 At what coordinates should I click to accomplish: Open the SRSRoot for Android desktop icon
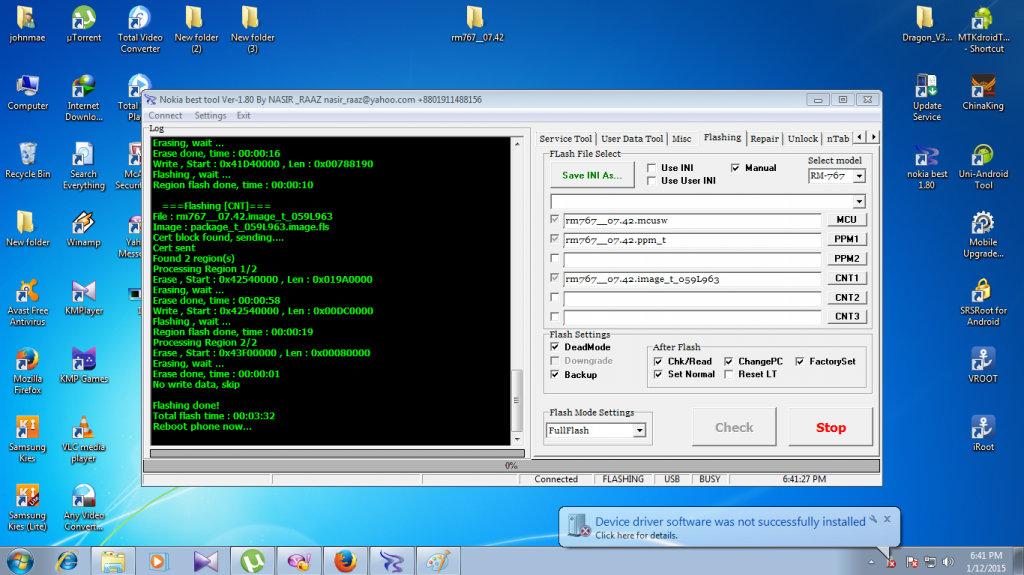pyautogui.click(x=982, y=291)
